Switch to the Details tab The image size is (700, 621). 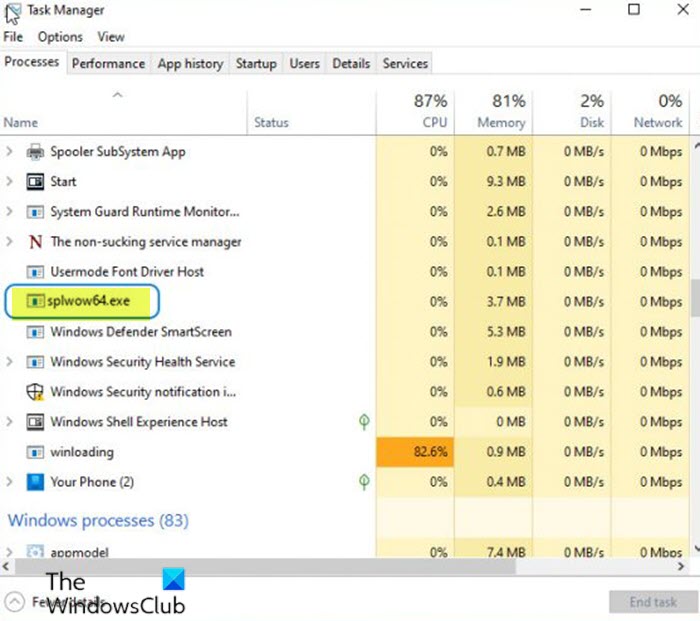tap(351, 63)
